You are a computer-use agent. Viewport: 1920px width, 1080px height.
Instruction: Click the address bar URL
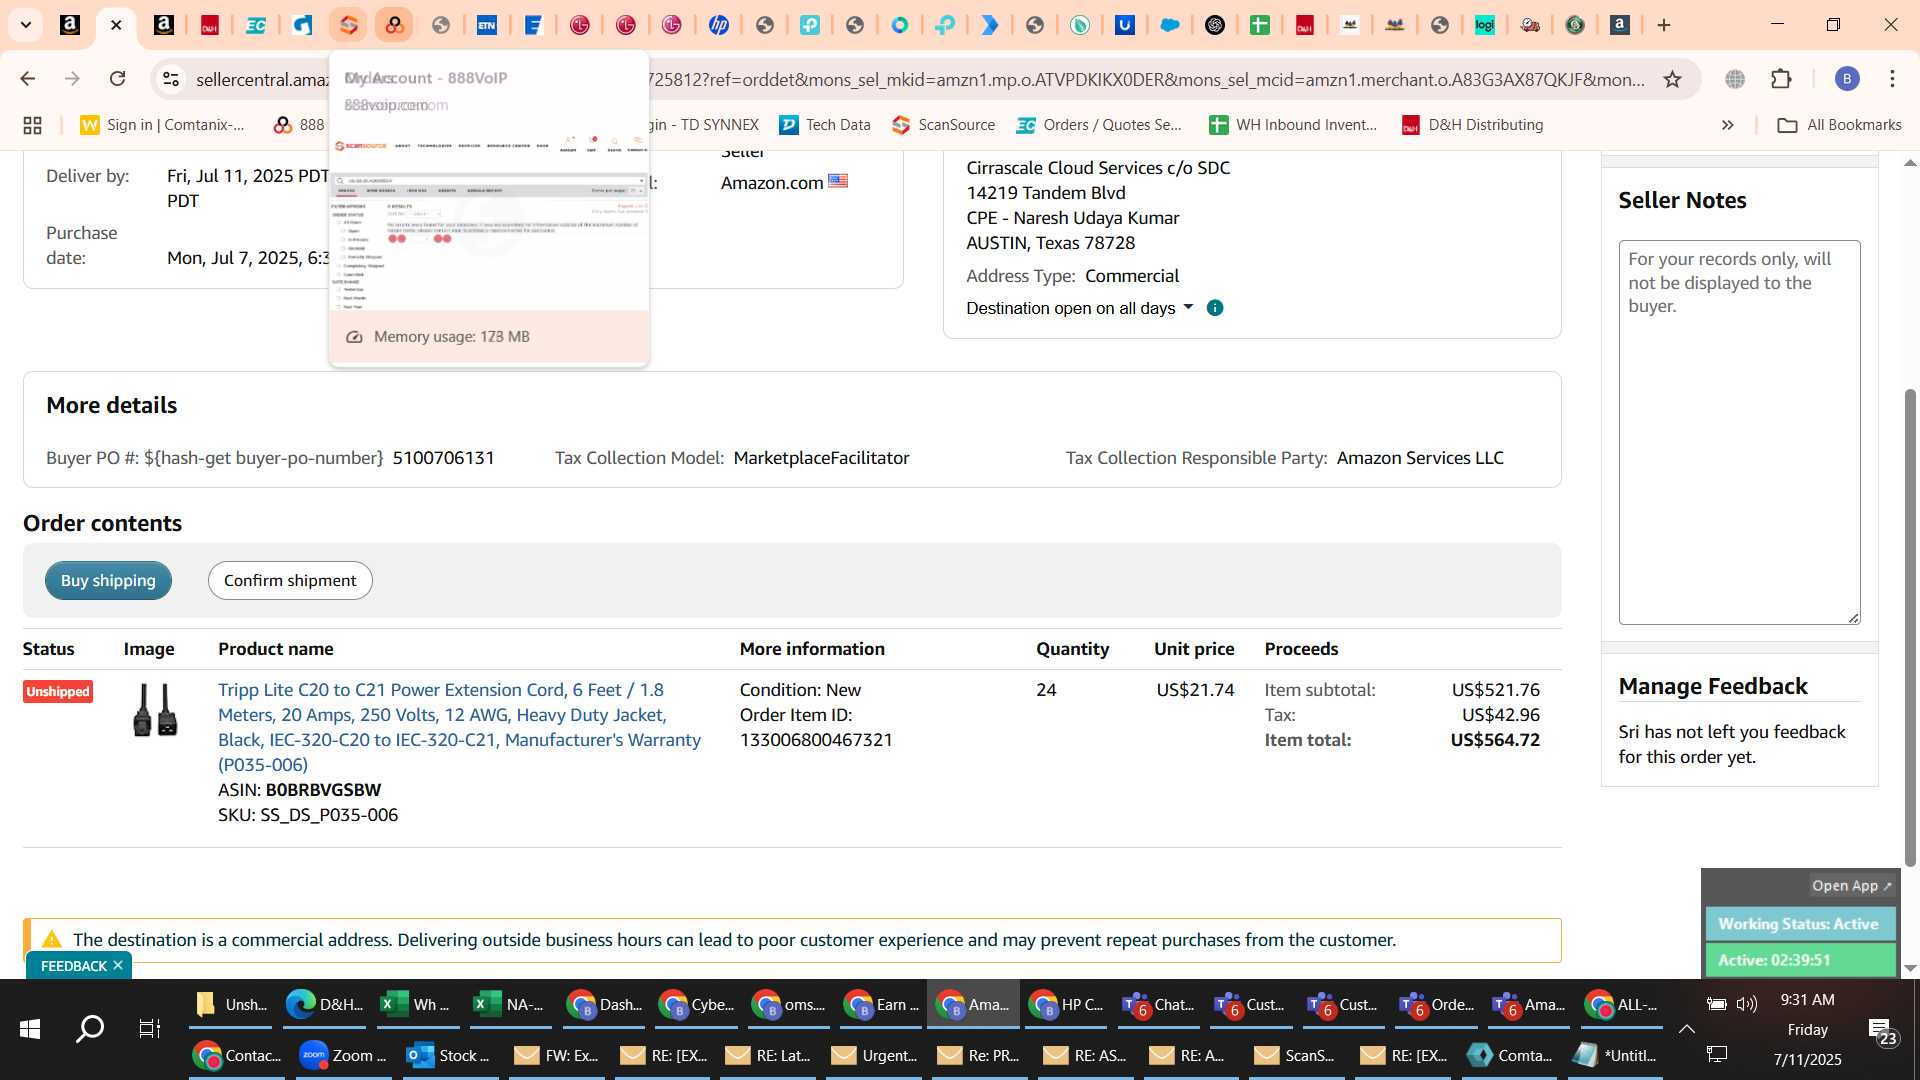[920, 79]
